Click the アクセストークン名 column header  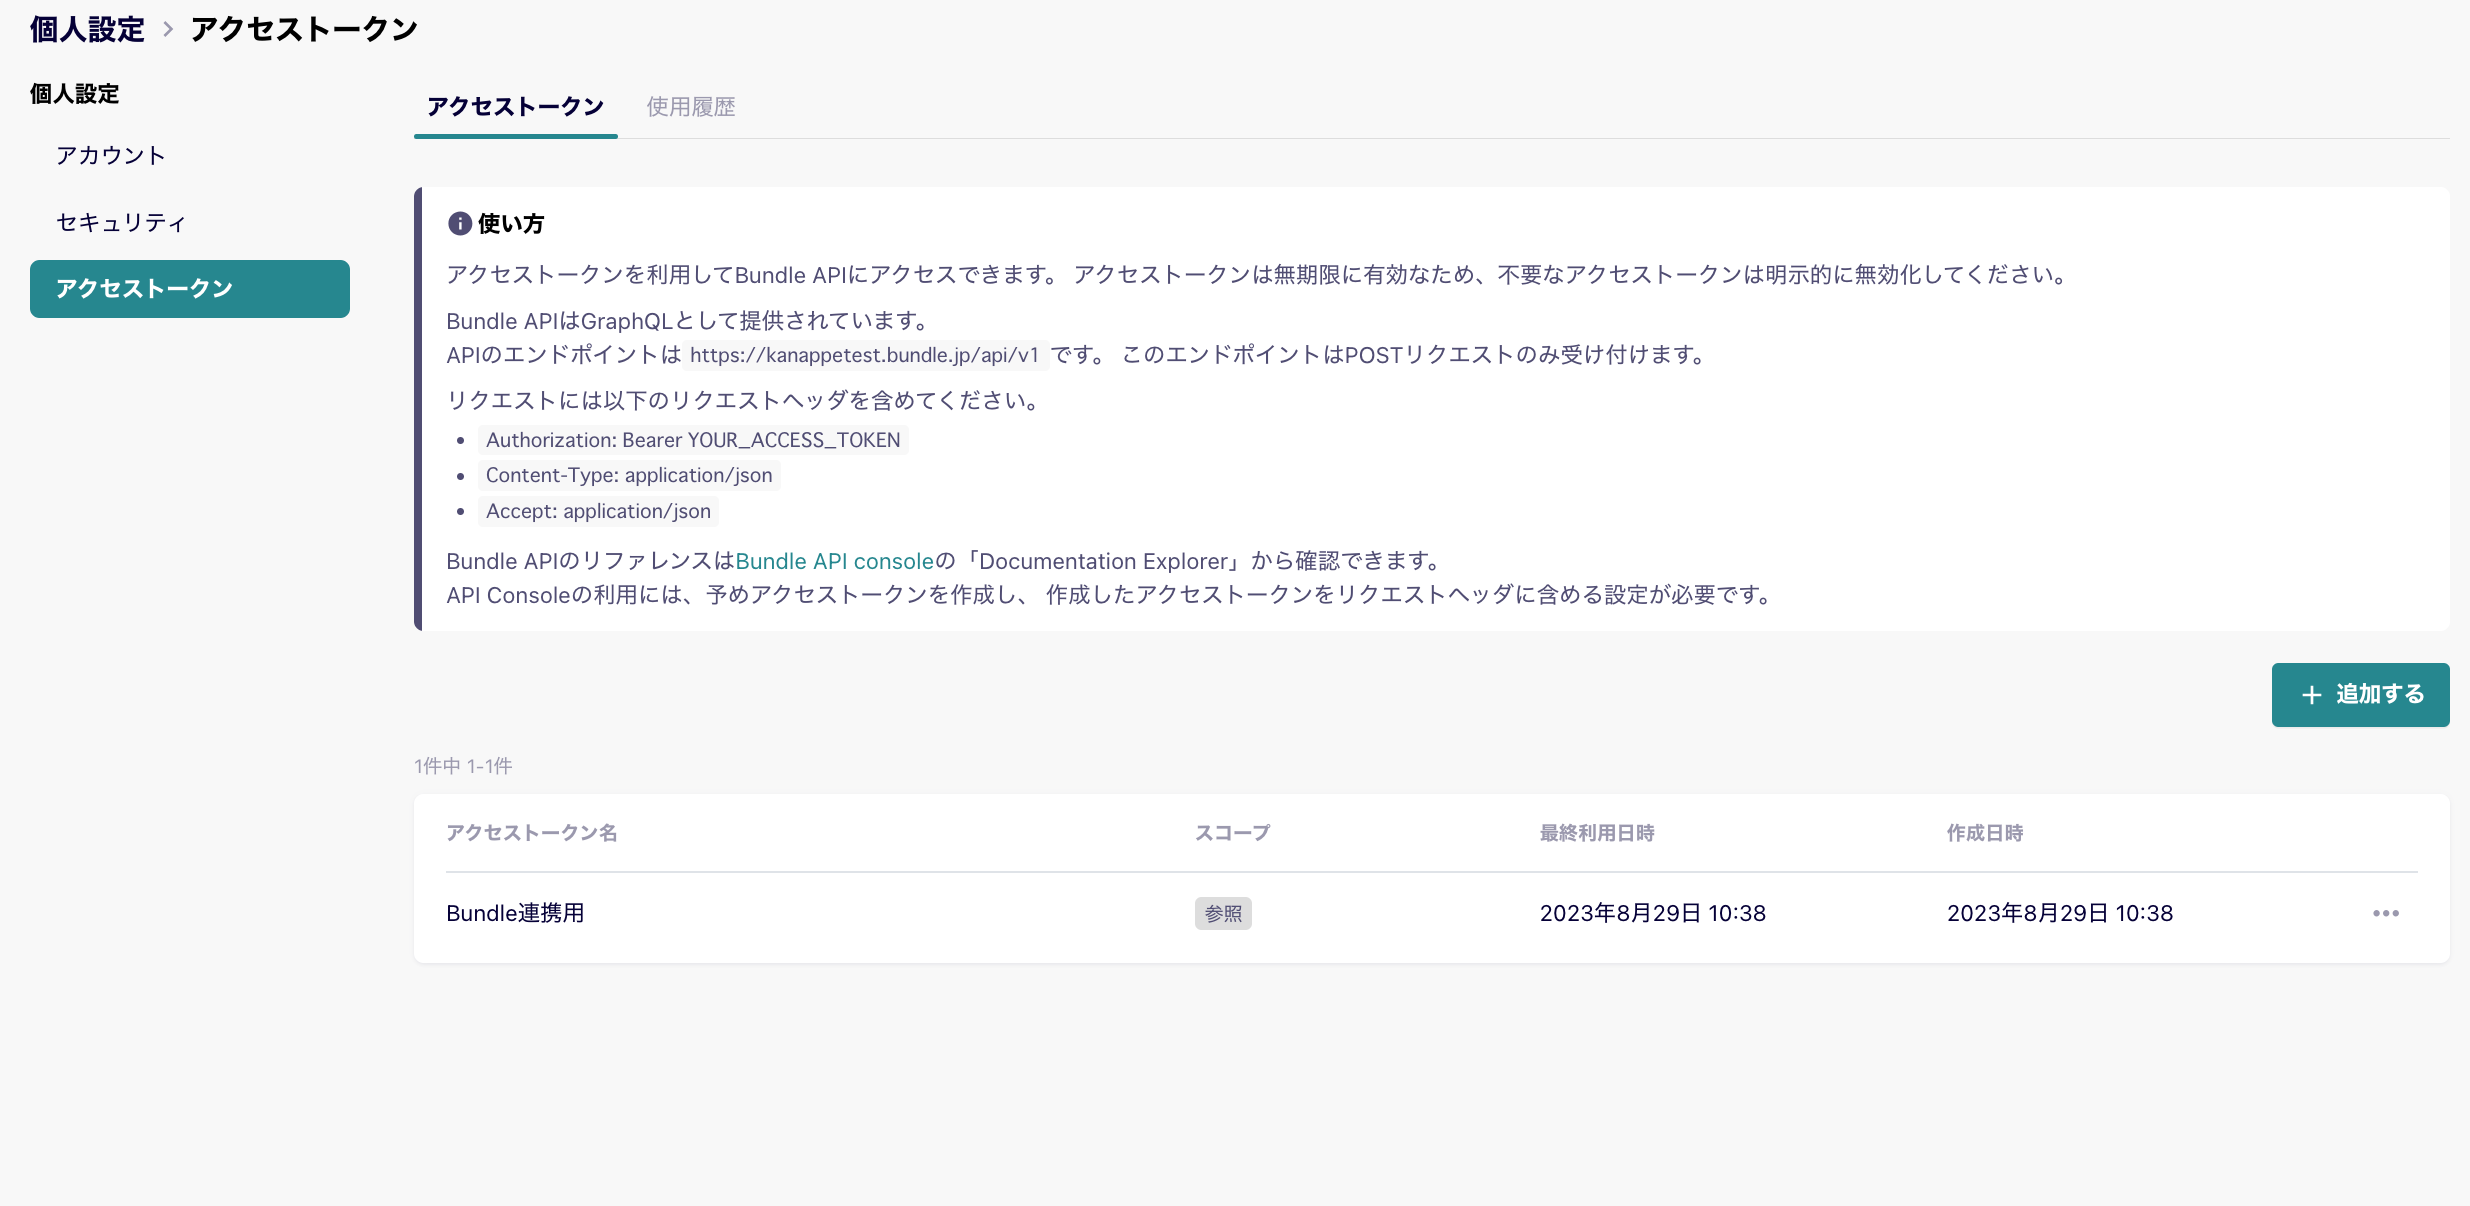pyautogui.click(x=531, y=833)
